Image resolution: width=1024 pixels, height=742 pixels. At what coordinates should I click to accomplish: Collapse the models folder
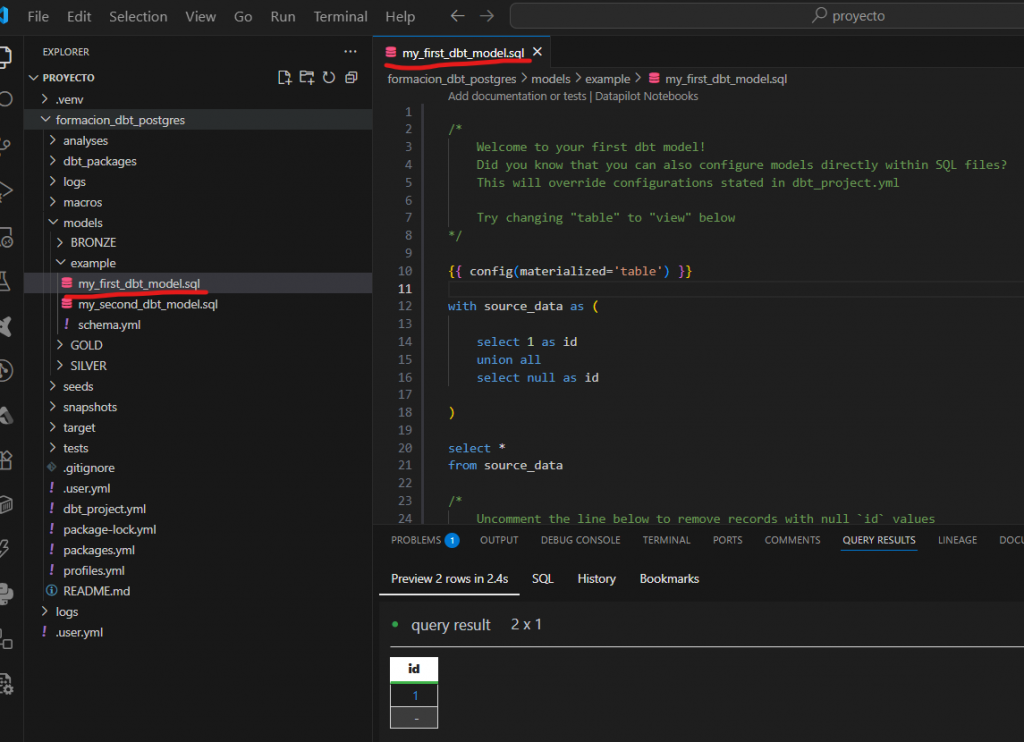[x=82, y=223]
